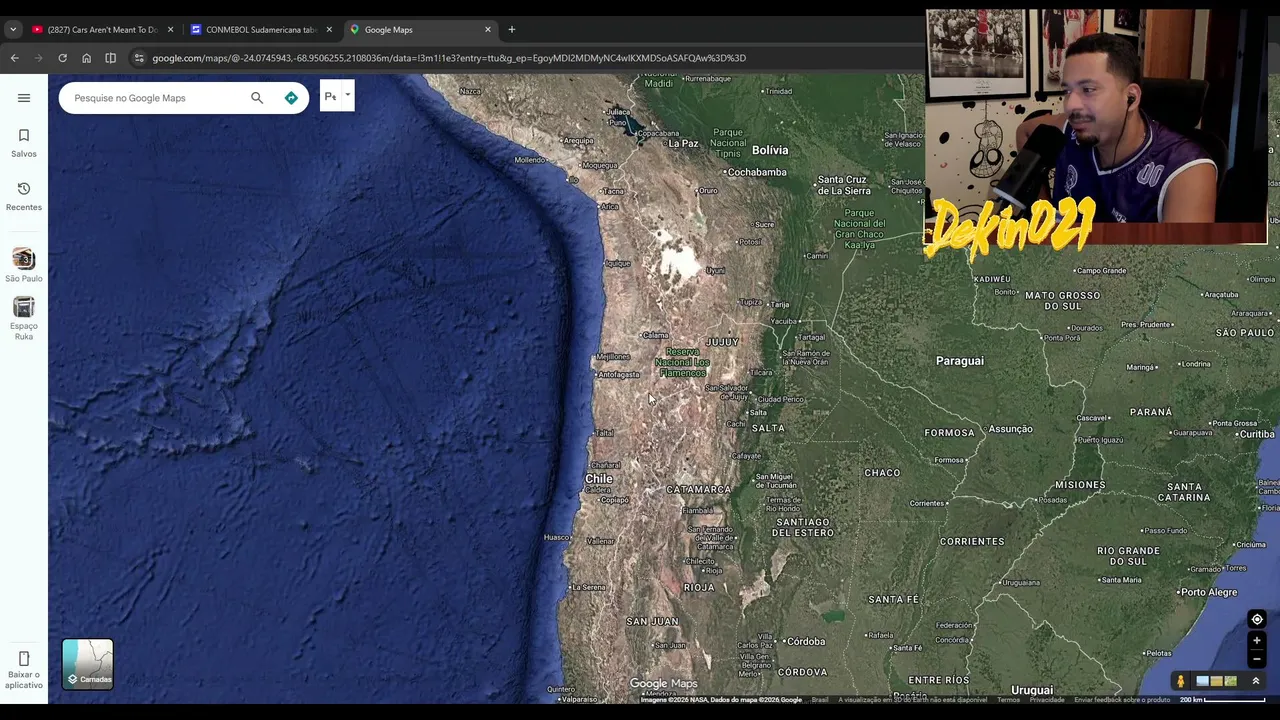
Task: Go to the browser home page
Action: [86, 58]
